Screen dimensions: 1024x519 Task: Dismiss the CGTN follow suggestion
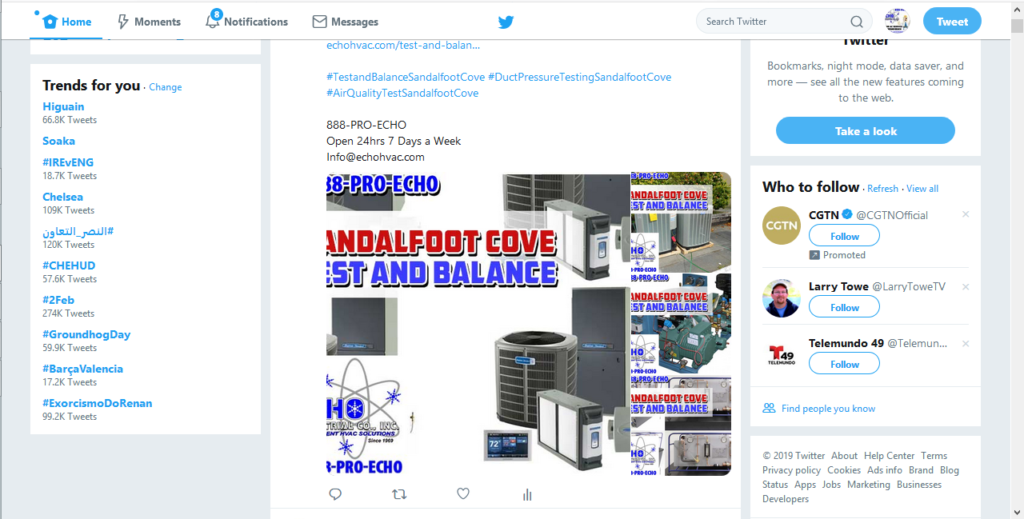(x=965, y=215)
